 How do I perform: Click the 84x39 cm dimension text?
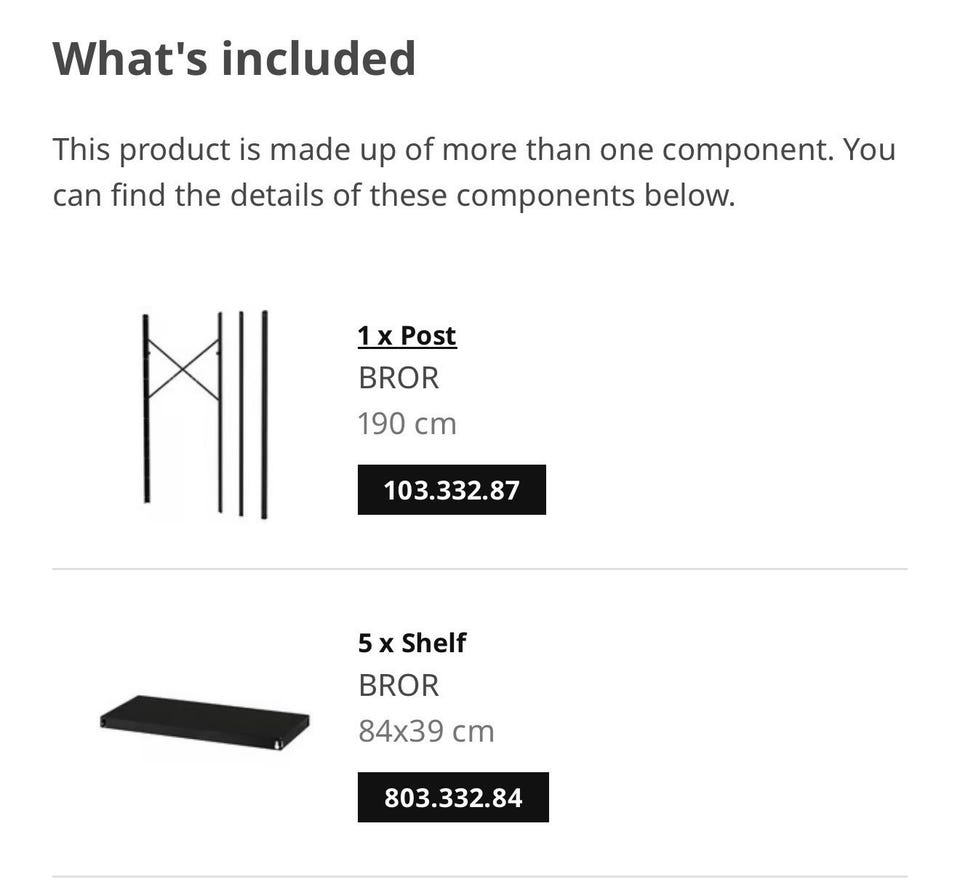pos(426,731)
